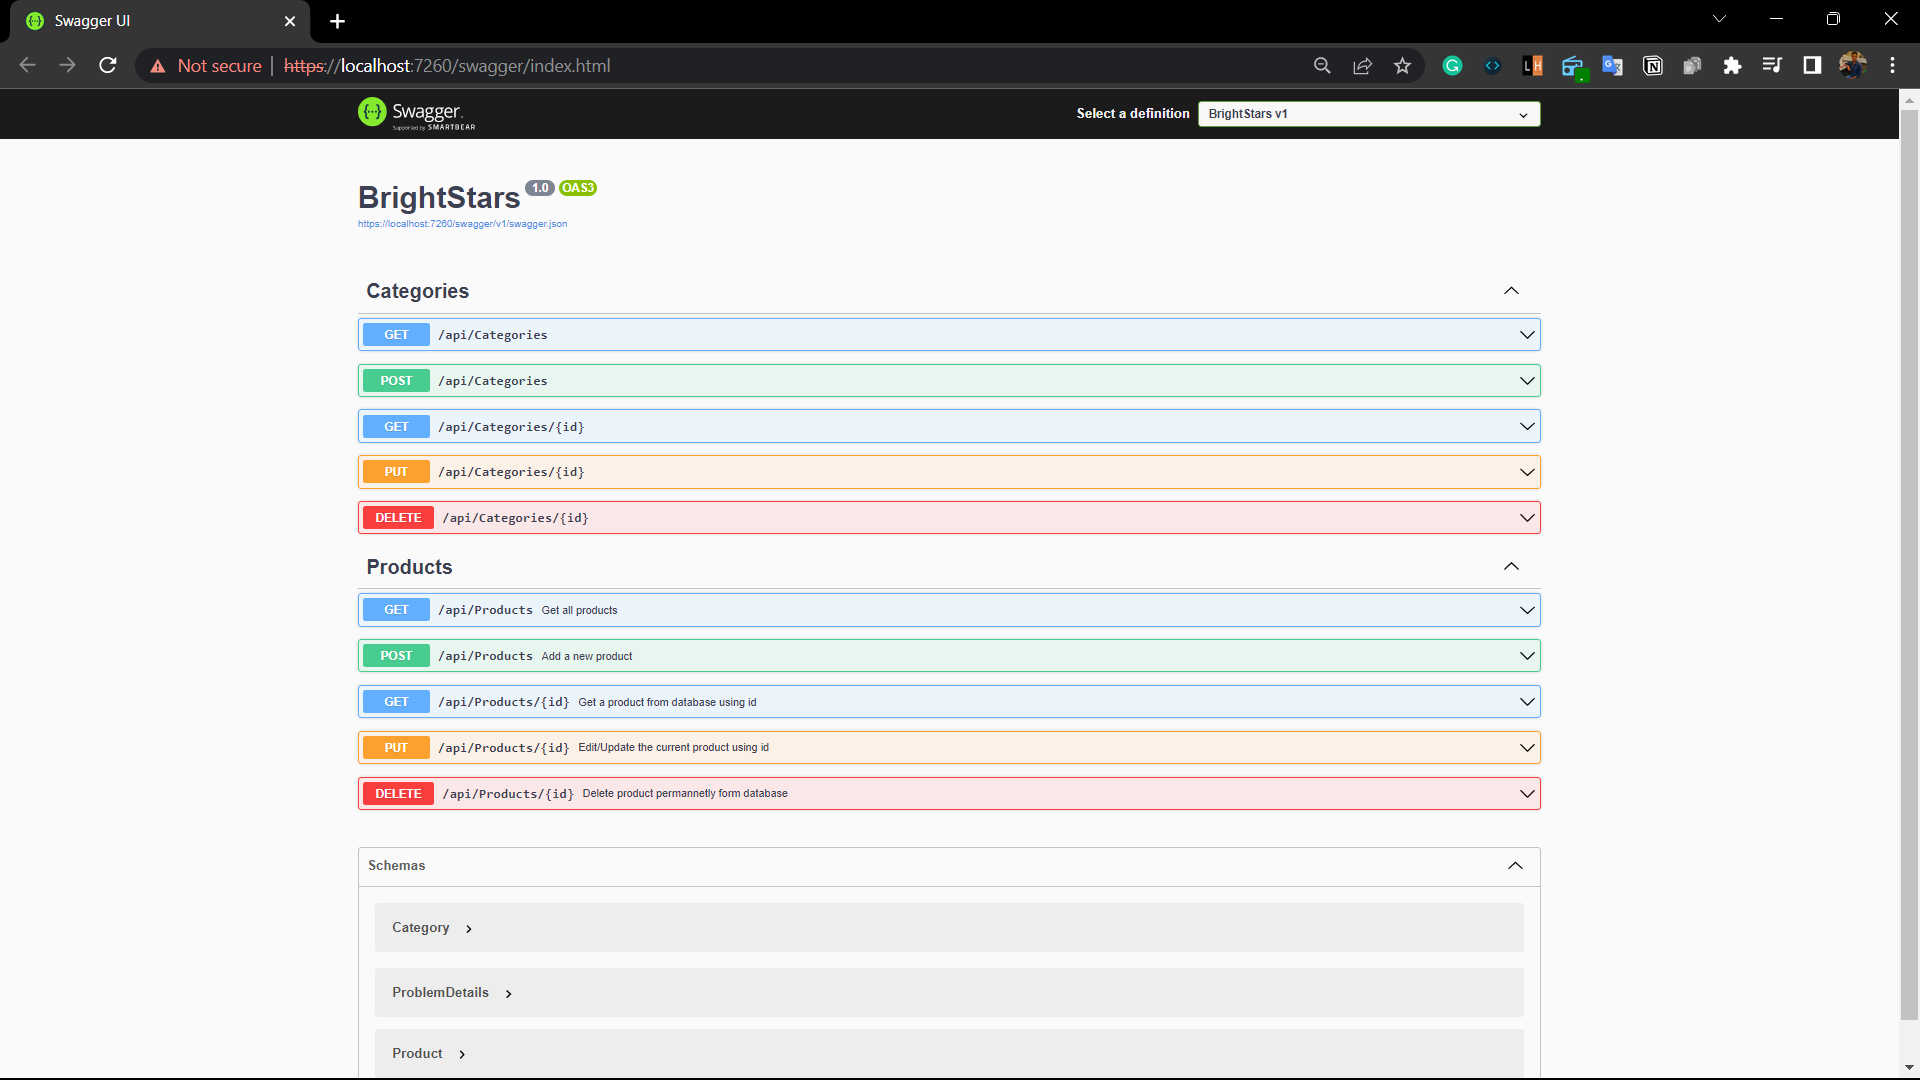Open the Grammarly extension icon
Viewport: 1920px width, 1080px height.
[x=1452, y=66]
